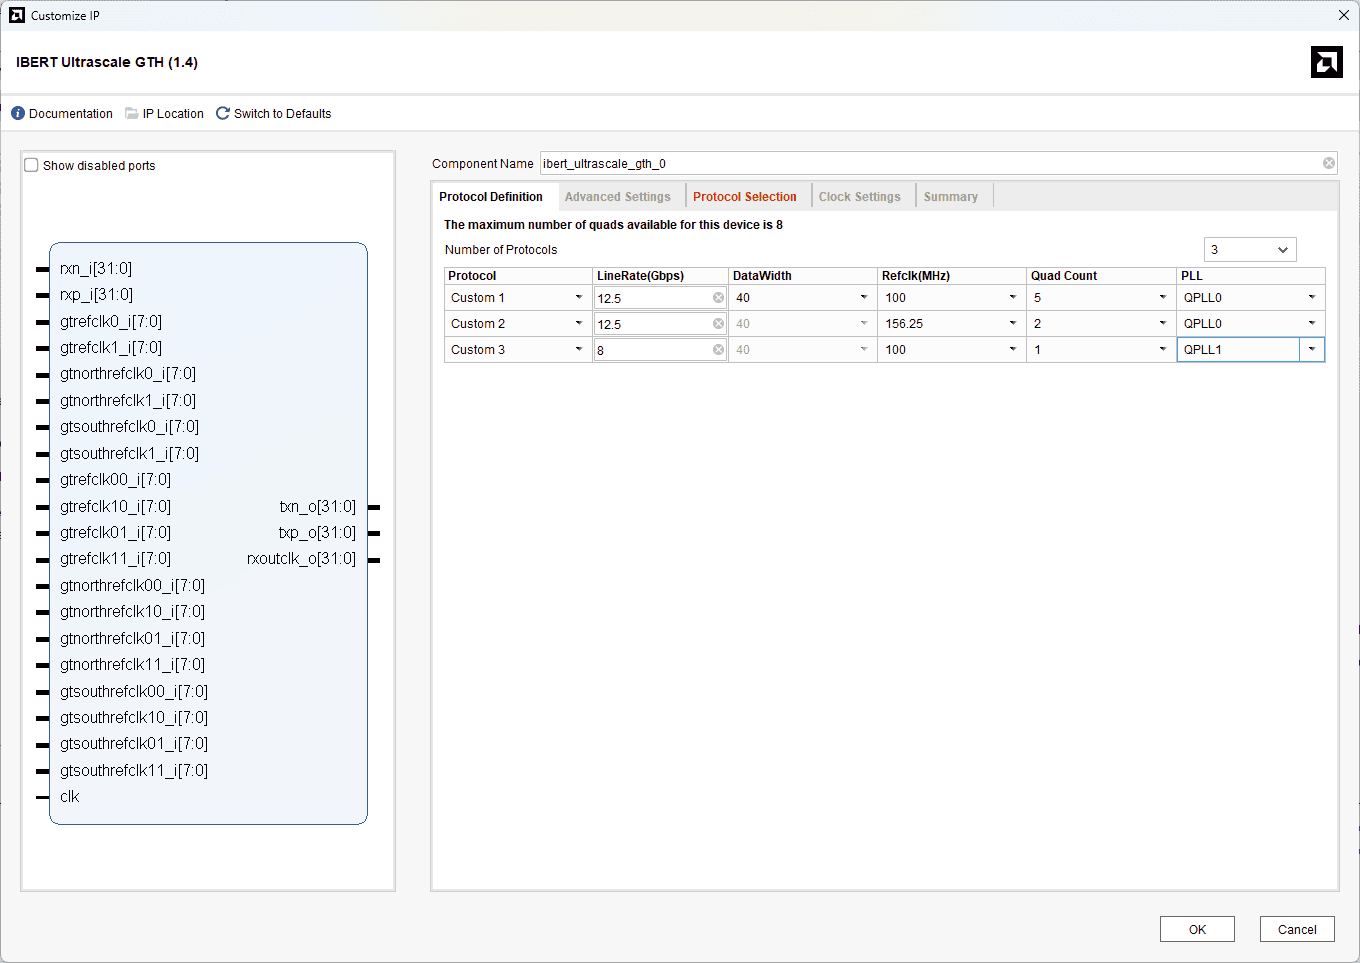Viewport: 1360px width, 963px height.
Task: Clear Custom 1 LineRate value
Action: click(718, 298)
